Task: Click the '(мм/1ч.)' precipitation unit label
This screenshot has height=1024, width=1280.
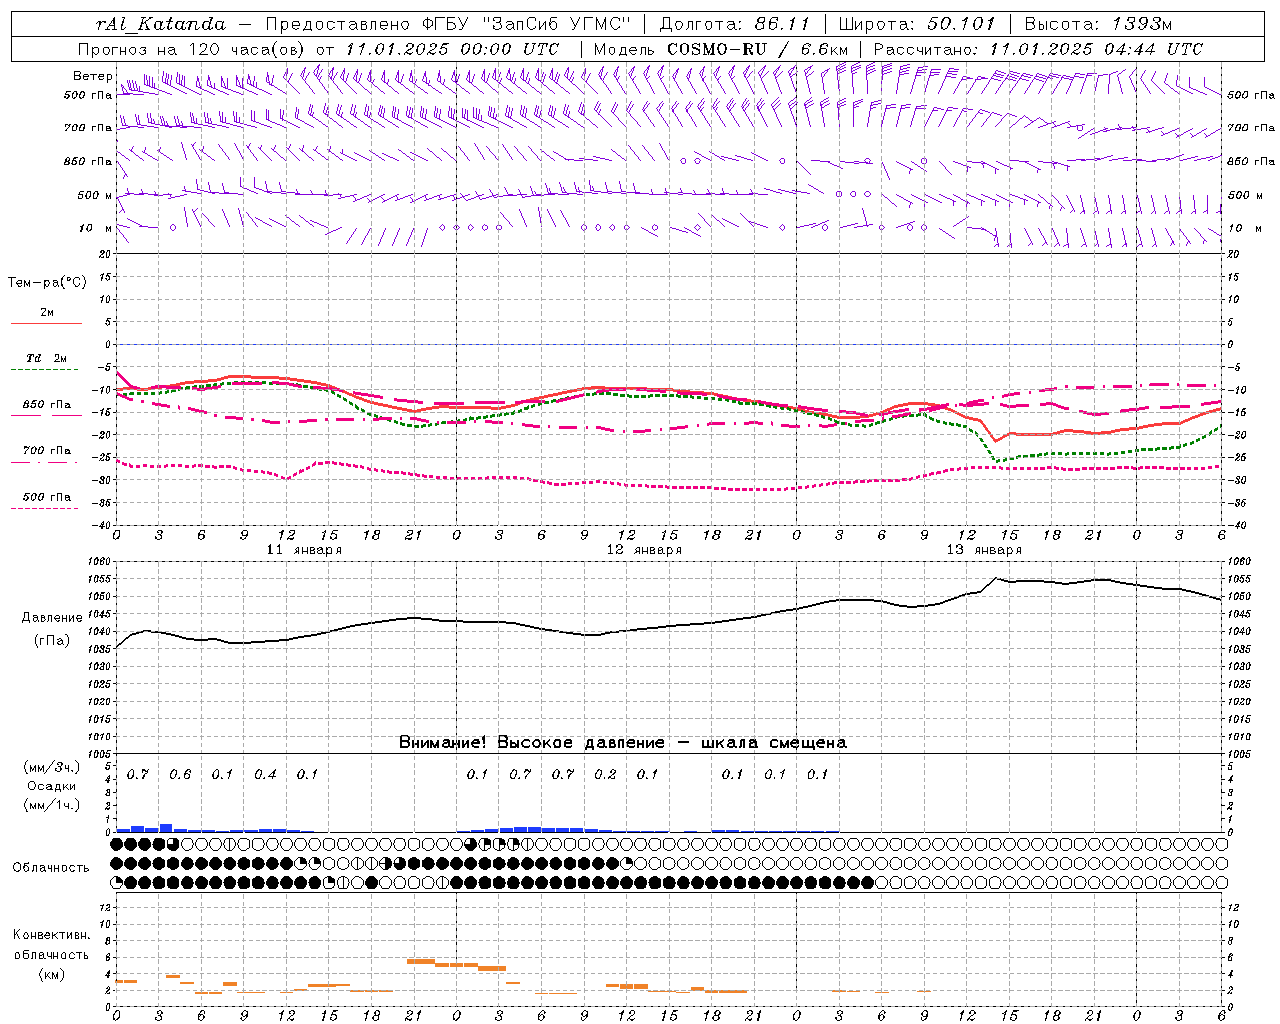Action: pos(51,805)
